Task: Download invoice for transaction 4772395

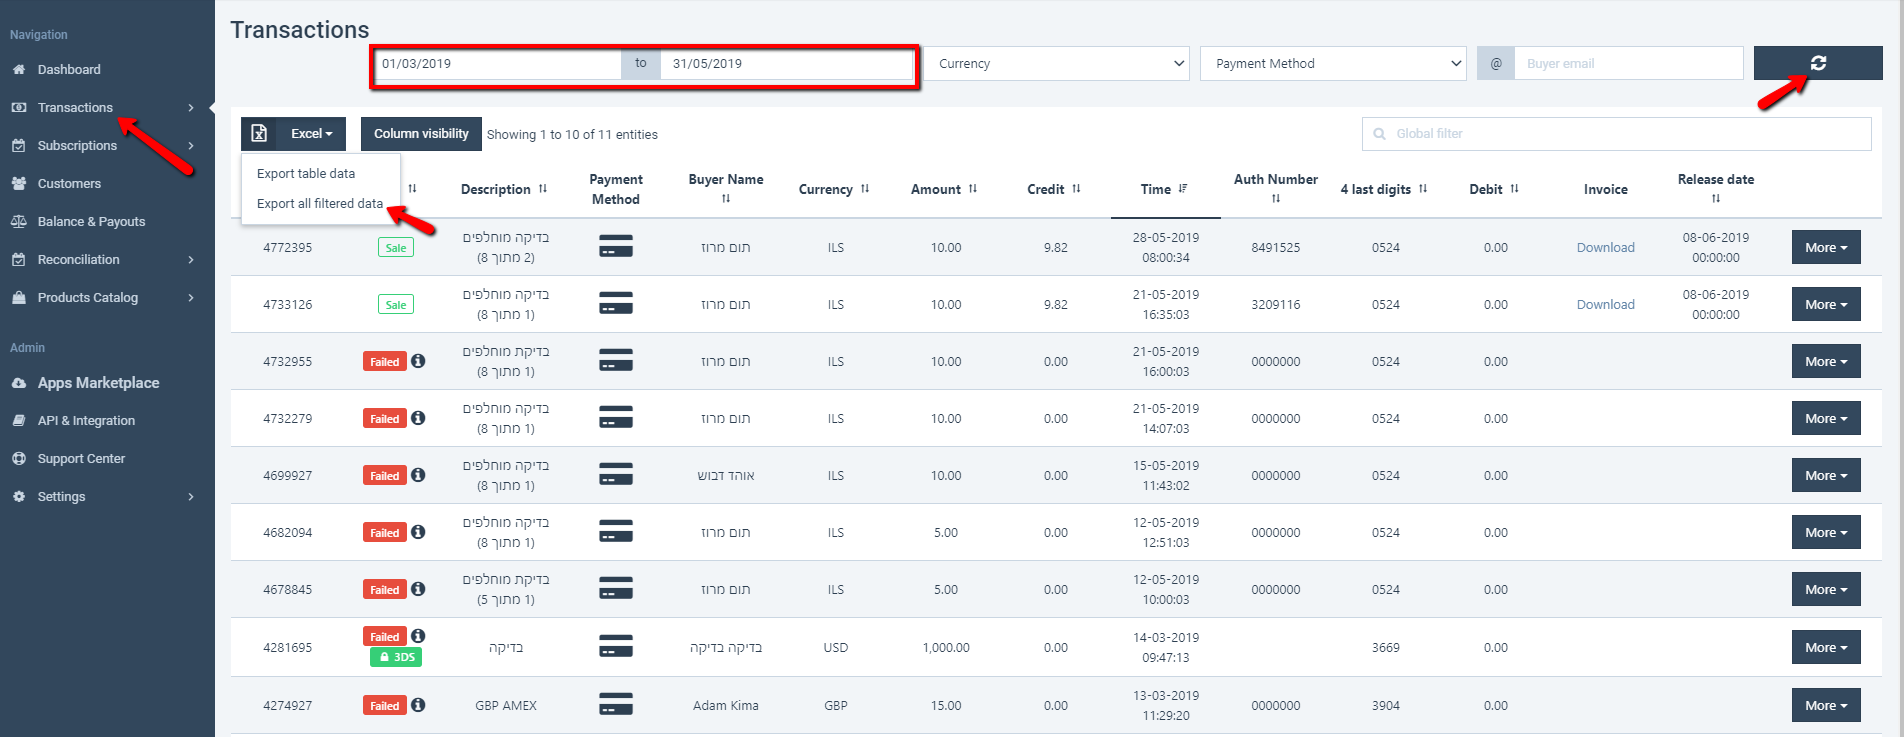Action: coord(1605,247)
